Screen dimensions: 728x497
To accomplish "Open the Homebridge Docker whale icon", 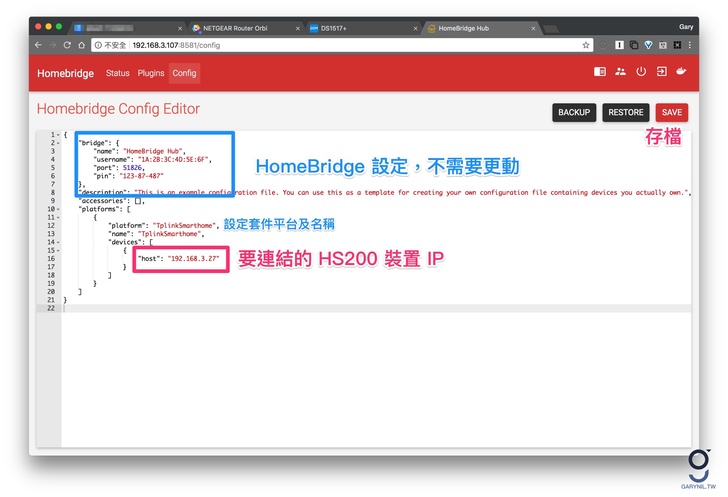I will pos(681,72).
